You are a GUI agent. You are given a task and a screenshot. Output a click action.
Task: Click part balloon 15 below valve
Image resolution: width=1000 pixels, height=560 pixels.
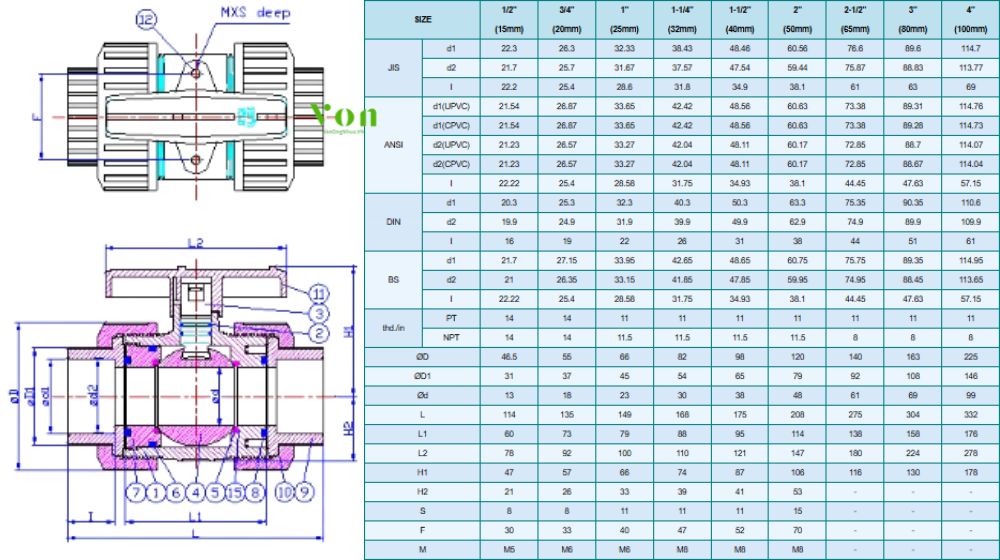click(235, 492)
